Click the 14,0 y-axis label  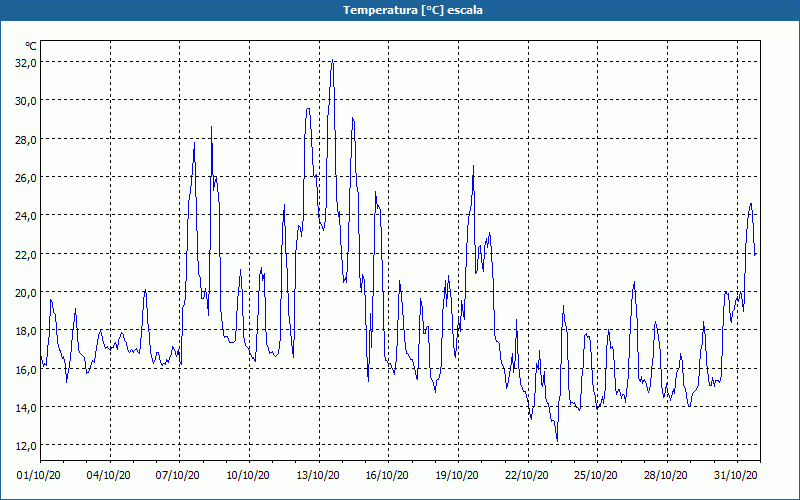(x=25, y=407)
